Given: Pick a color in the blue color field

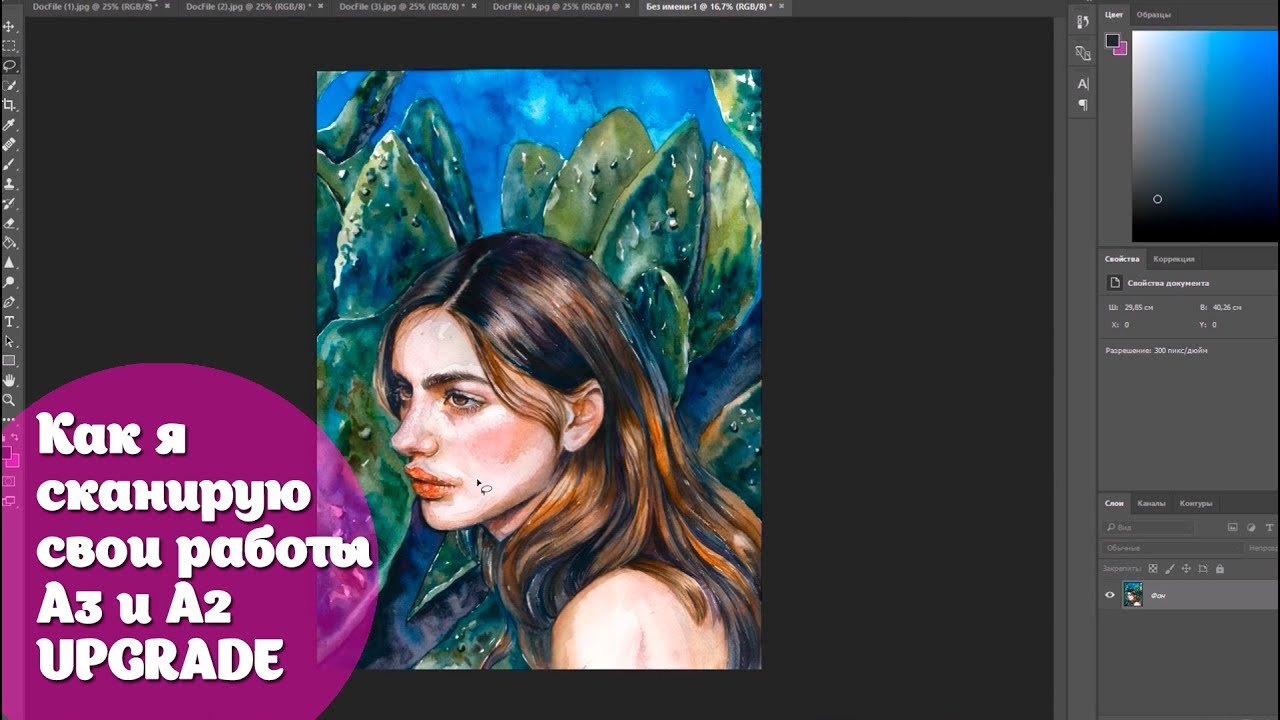Looking at the screenshot, I should (1205, 135).
